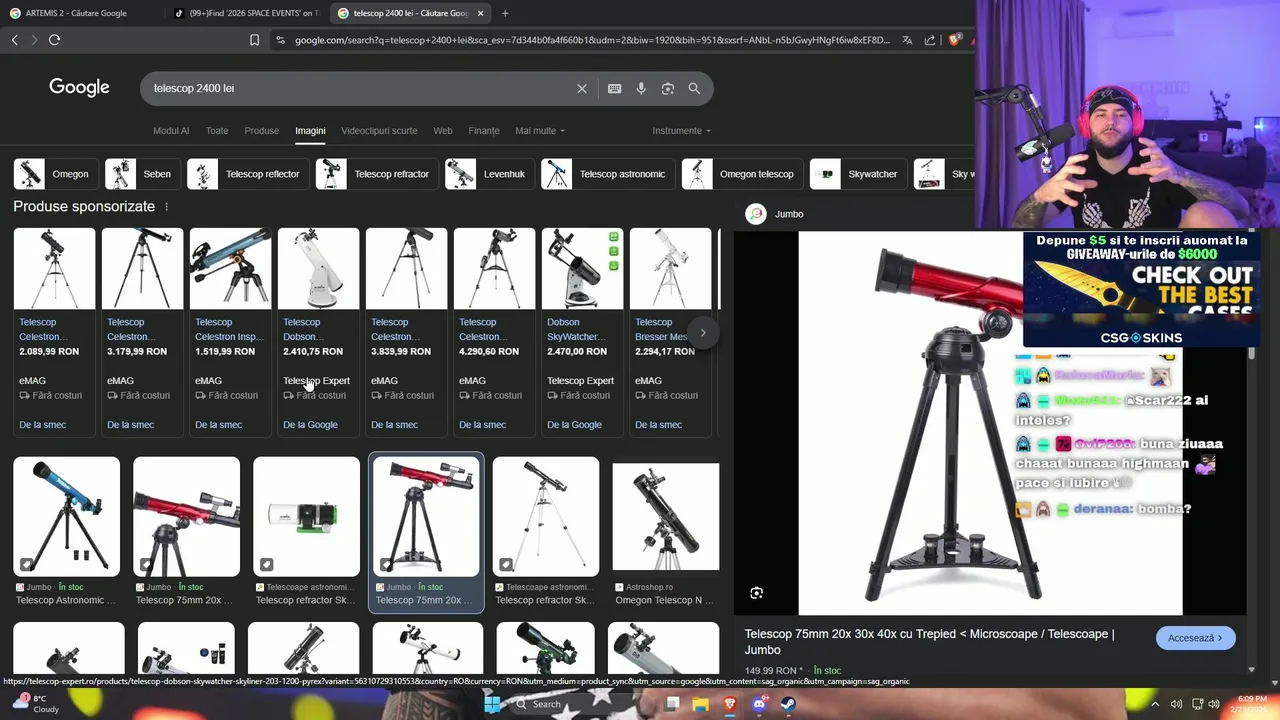Click the translate page icon

(x=907, y=40)
